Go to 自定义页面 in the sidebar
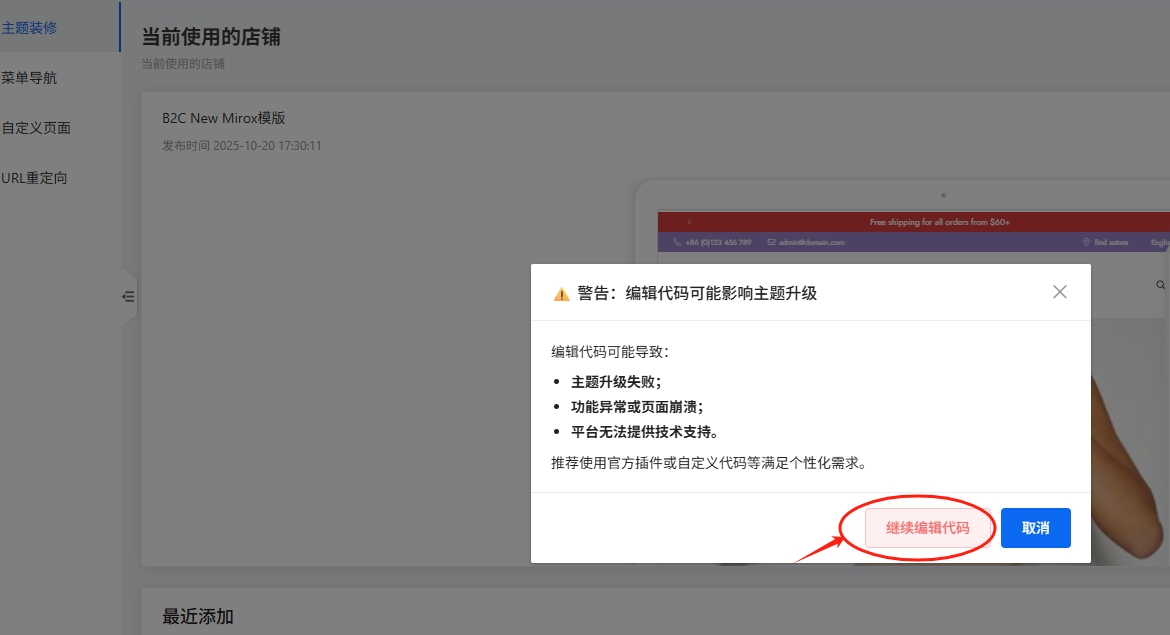The width and height of the screenshot is (1170, 635). (36, 128)
